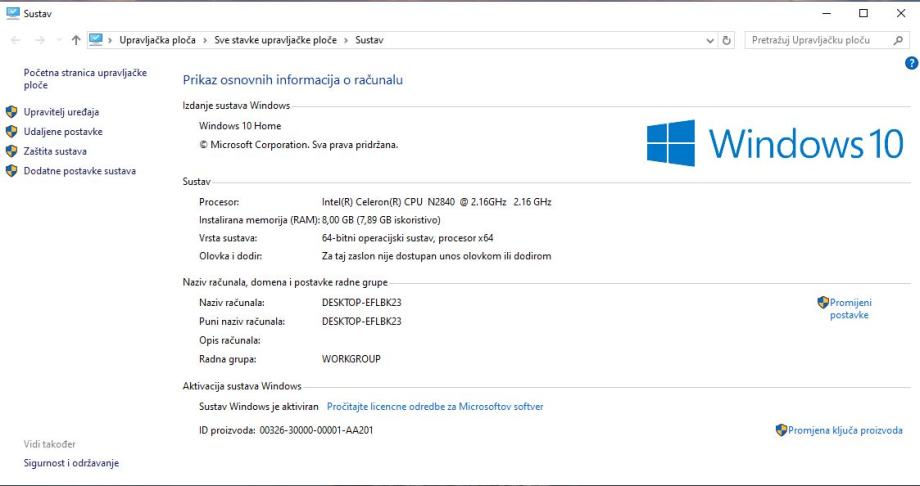This screenshot has height=486, width=920.
Task: Select the 8,00 GB RAM value
Action: (381, 220)
